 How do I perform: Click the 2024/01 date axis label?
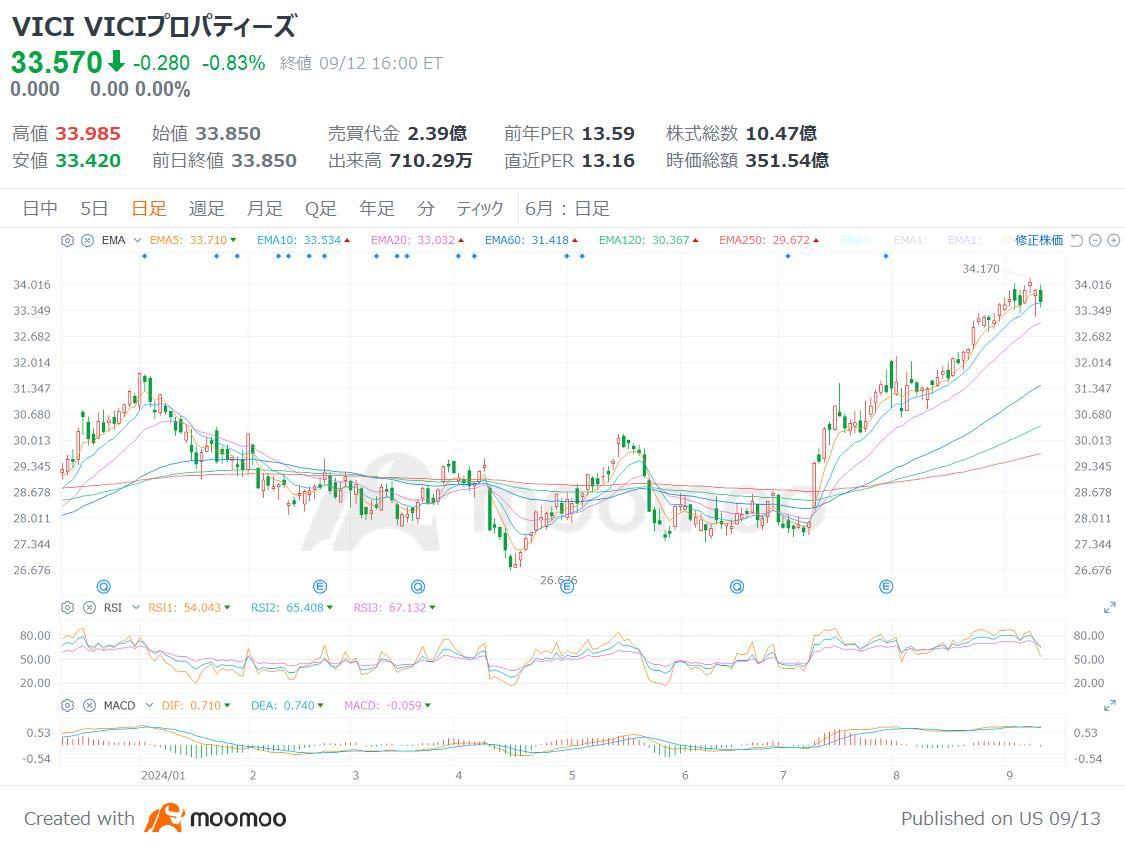click(163, 775)
